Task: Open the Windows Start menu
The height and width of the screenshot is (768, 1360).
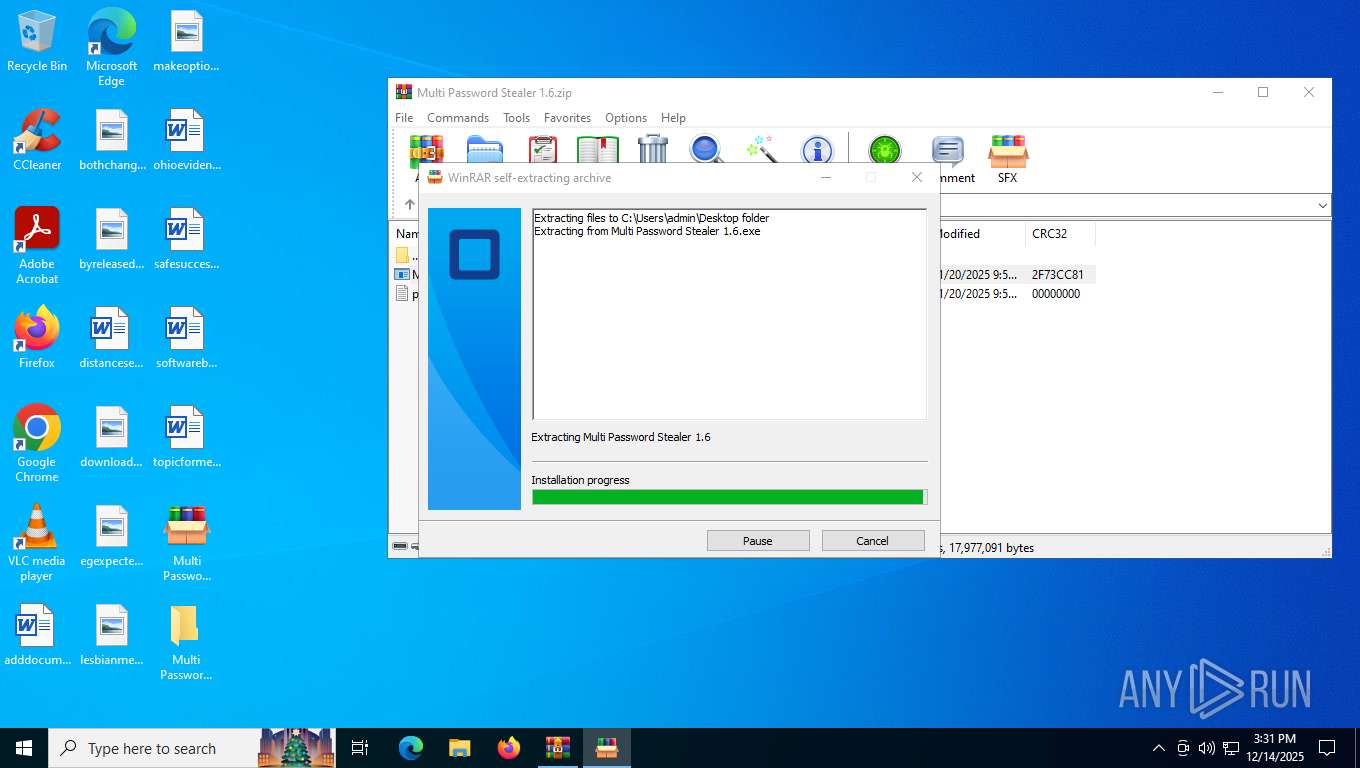Action: click(x=24, y=748)
